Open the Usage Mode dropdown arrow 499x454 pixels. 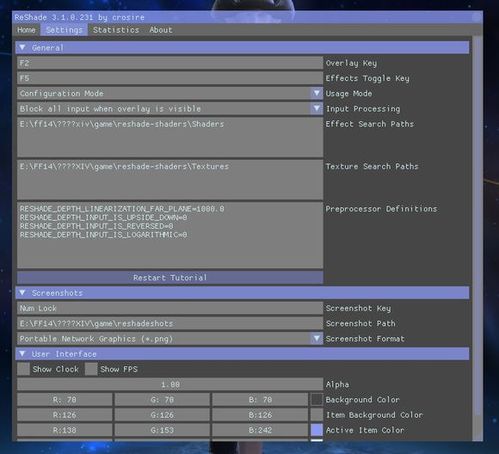(x=317, y=93)
